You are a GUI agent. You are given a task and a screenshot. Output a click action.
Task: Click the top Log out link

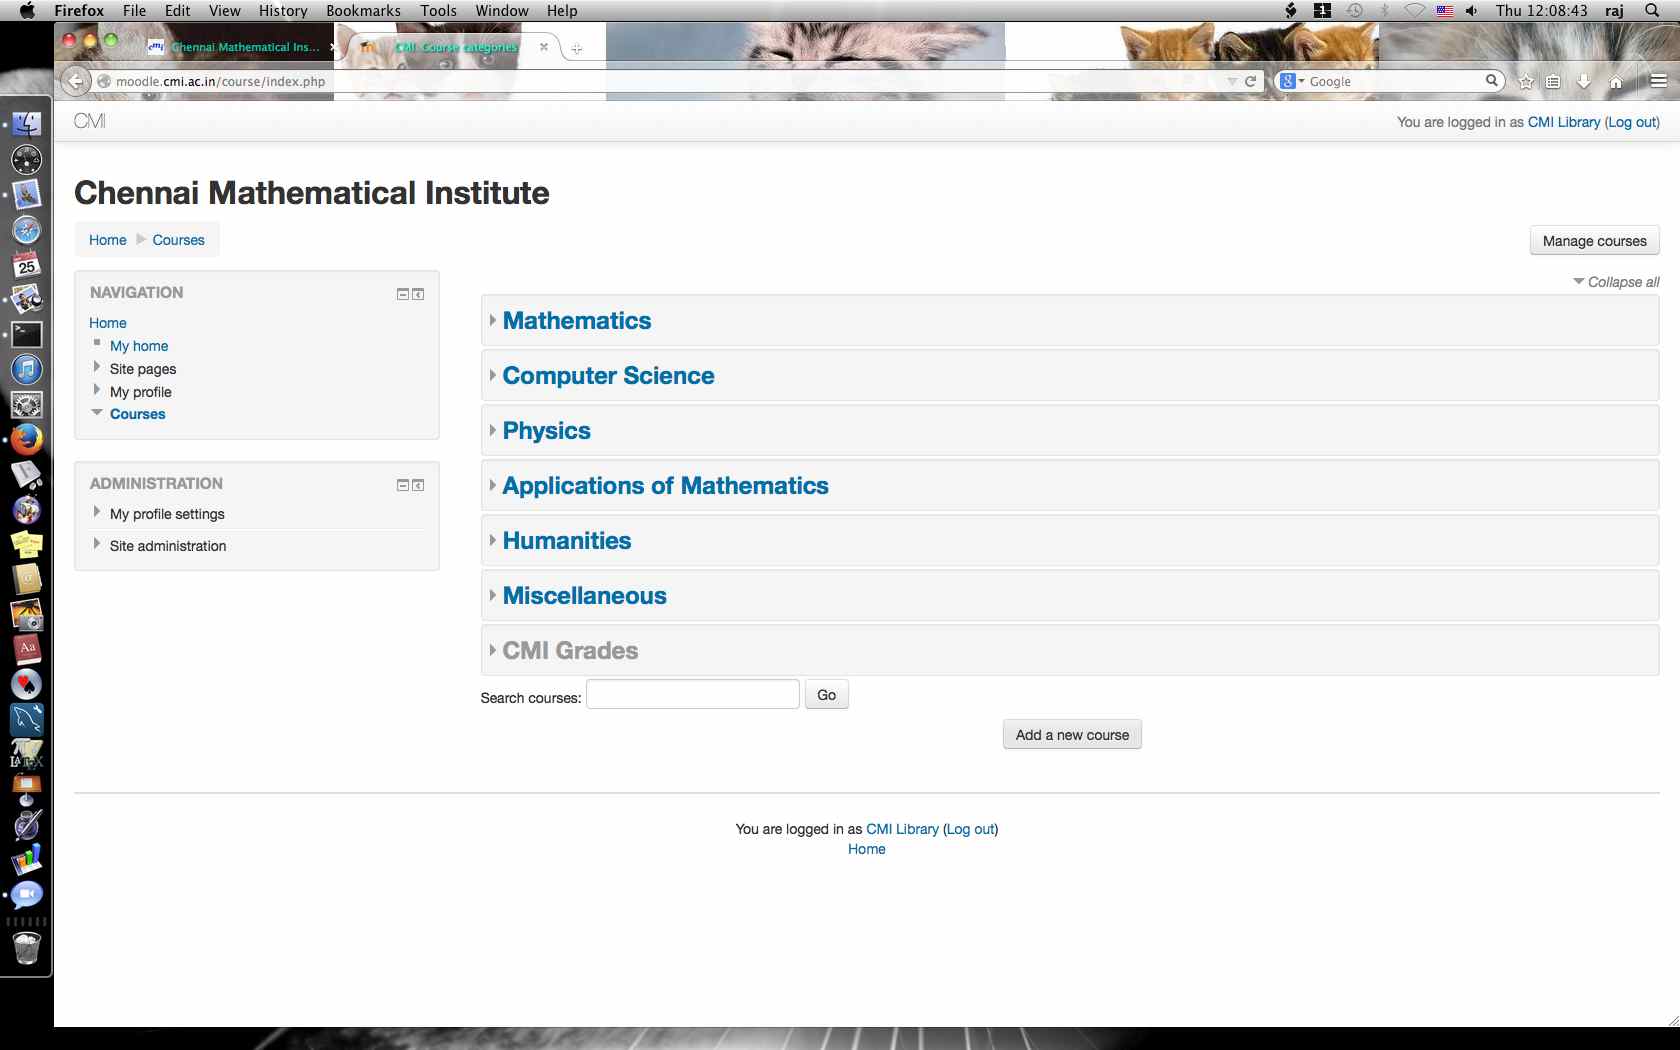[1632, 122]
